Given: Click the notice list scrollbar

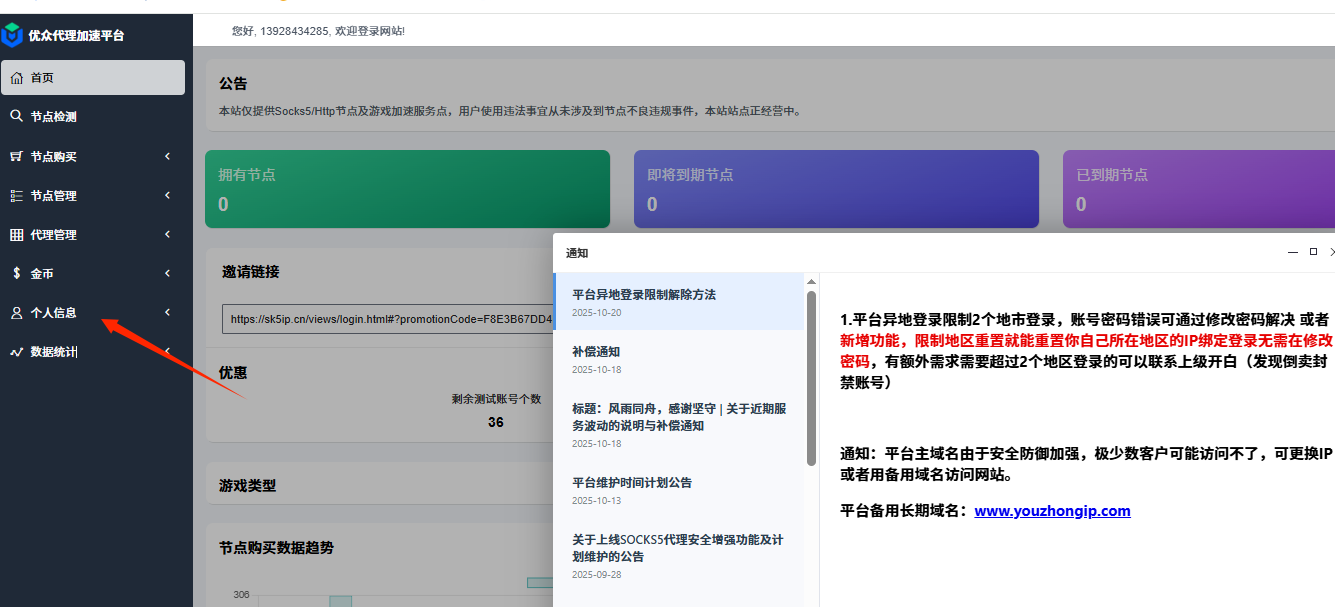Looking at the screenshot, I should pyautogui.click(x=811, y=378).
